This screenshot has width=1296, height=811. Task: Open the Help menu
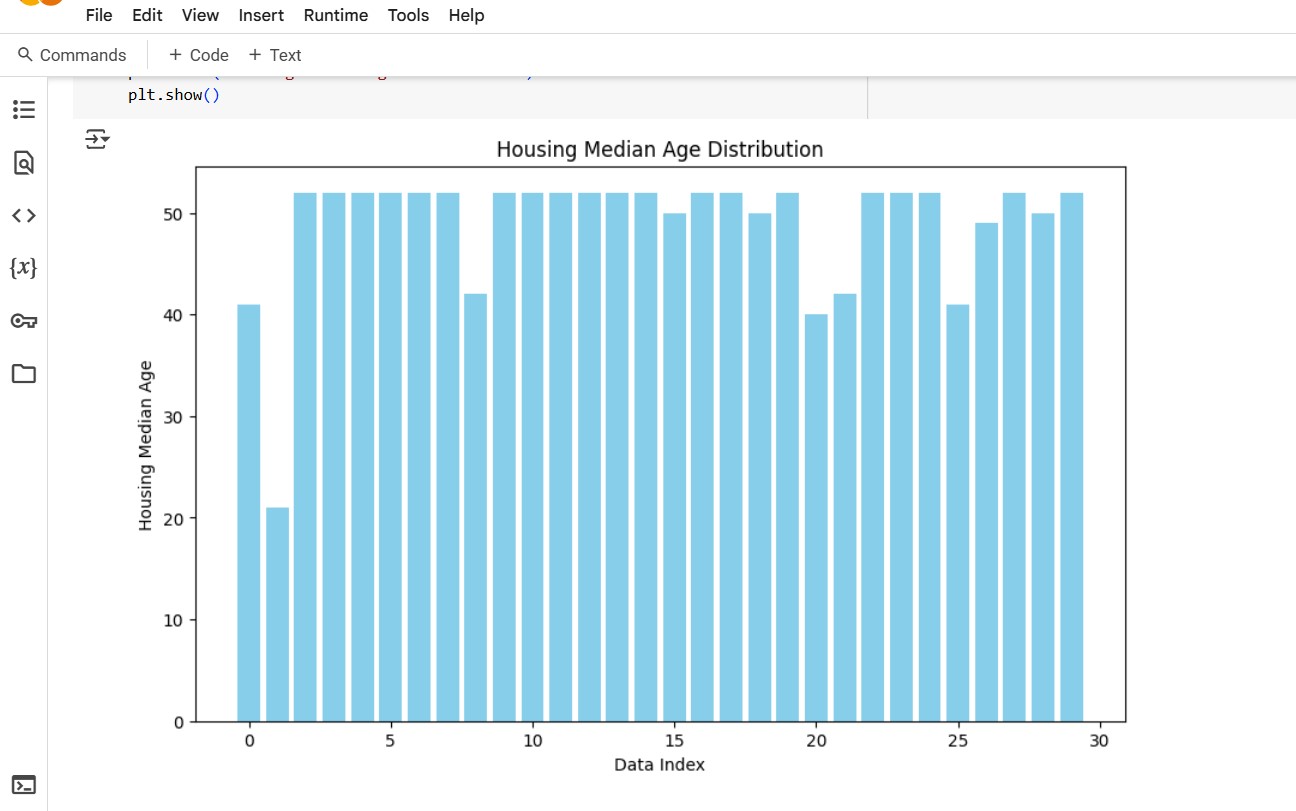pyautogui.click(x=466, y=15)
